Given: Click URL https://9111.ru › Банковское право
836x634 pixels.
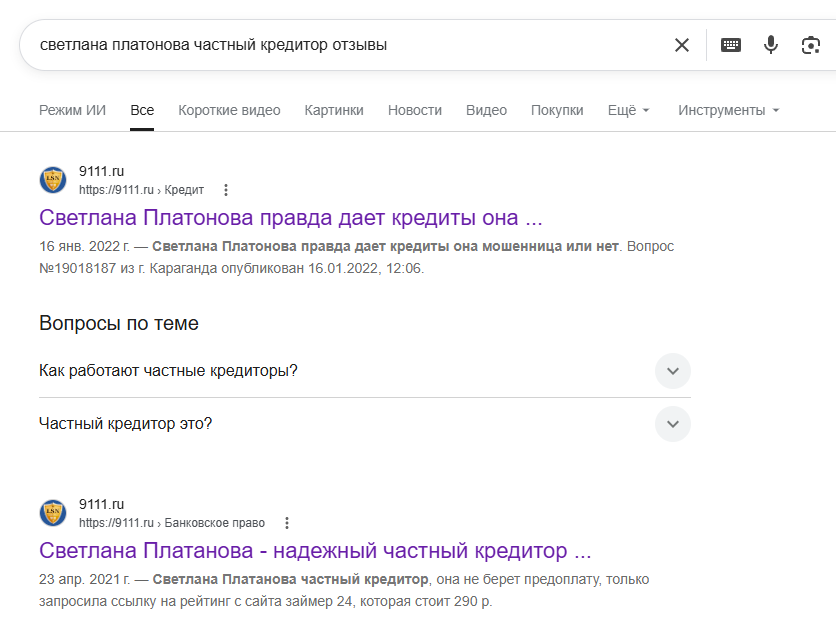Looking at the screenshot, I should tap(172, 523).
